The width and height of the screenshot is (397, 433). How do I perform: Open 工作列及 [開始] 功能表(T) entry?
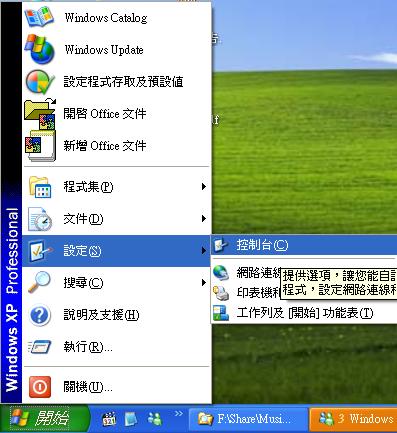[304, 313]
